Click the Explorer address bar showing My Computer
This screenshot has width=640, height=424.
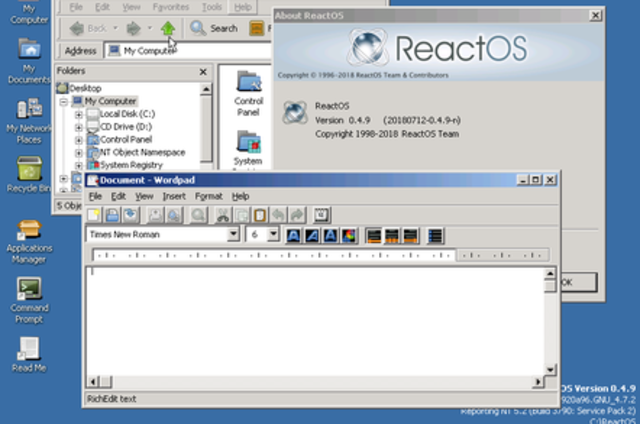(x=188, y=51)
